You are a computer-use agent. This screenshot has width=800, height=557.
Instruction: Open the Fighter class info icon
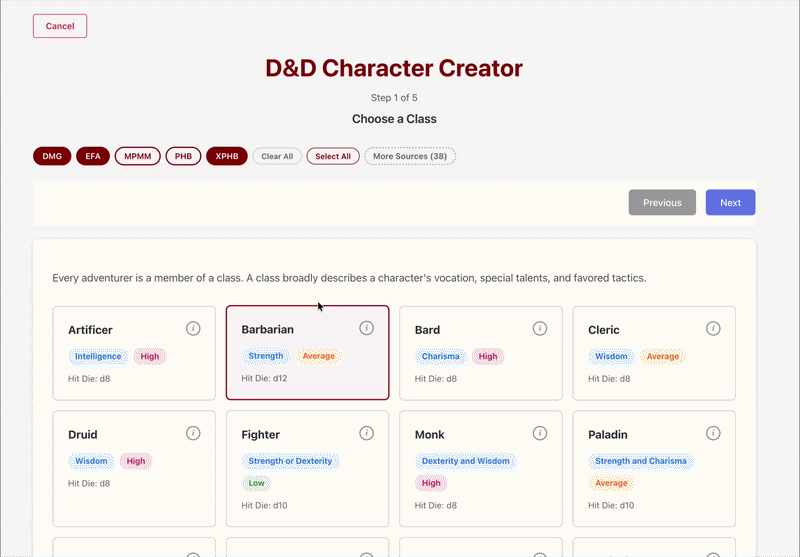366,433
